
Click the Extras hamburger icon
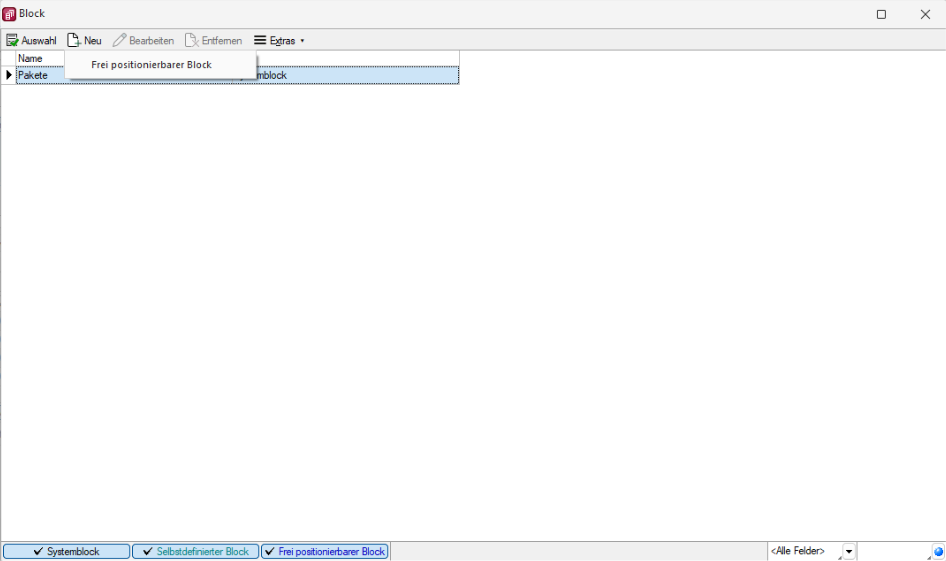(x=260, y=41)
